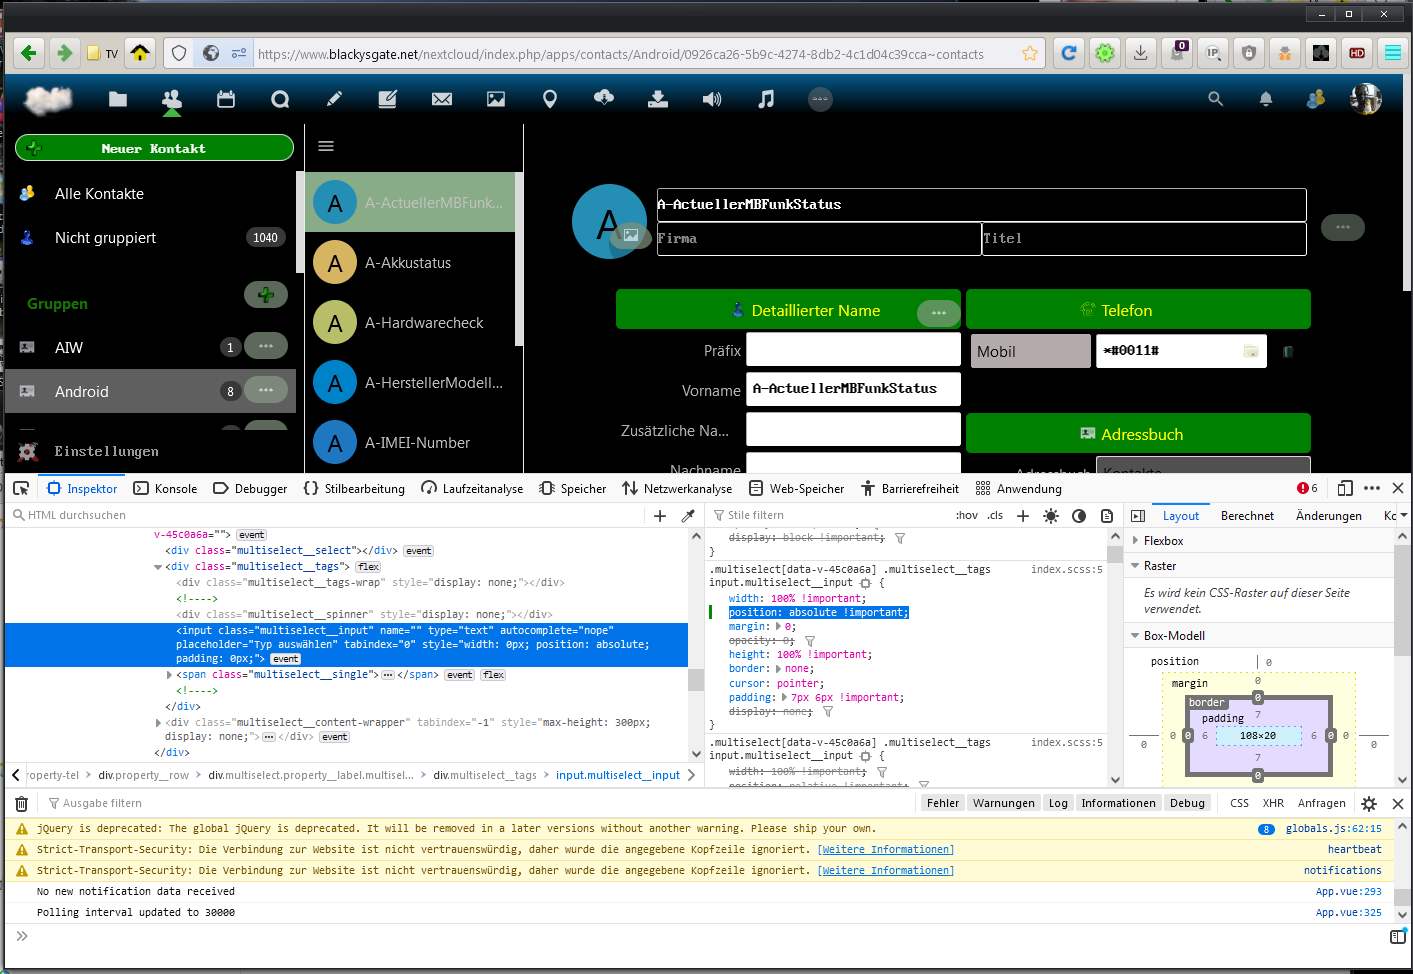Expand the Flexbox section in Layout

(x=1136, y=541)
